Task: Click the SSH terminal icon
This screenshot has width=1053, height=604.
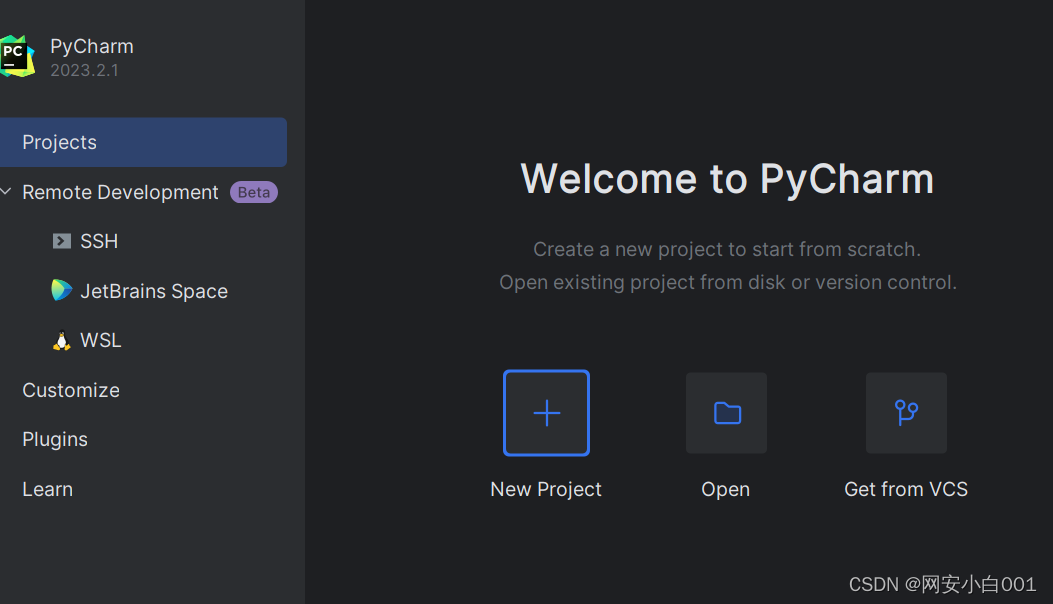Action: click(x=62, y=241)
